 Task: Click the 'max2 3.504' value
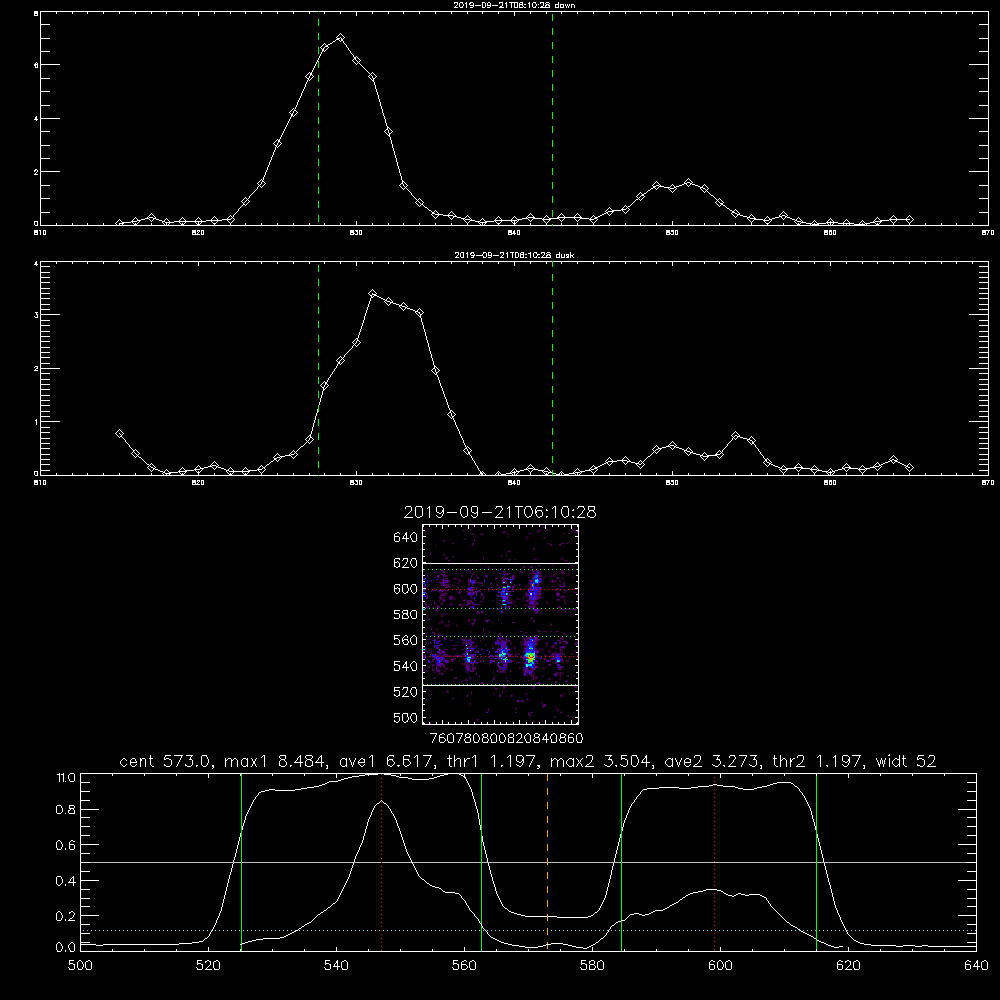click(601, 761)
